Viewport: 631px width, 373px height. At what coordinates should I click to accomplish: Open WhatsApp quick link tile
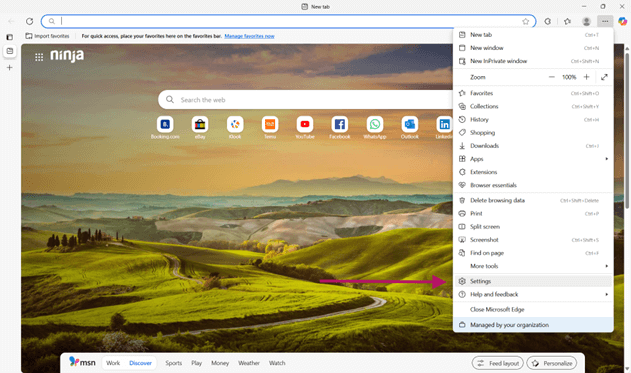(x=375, y=128)
